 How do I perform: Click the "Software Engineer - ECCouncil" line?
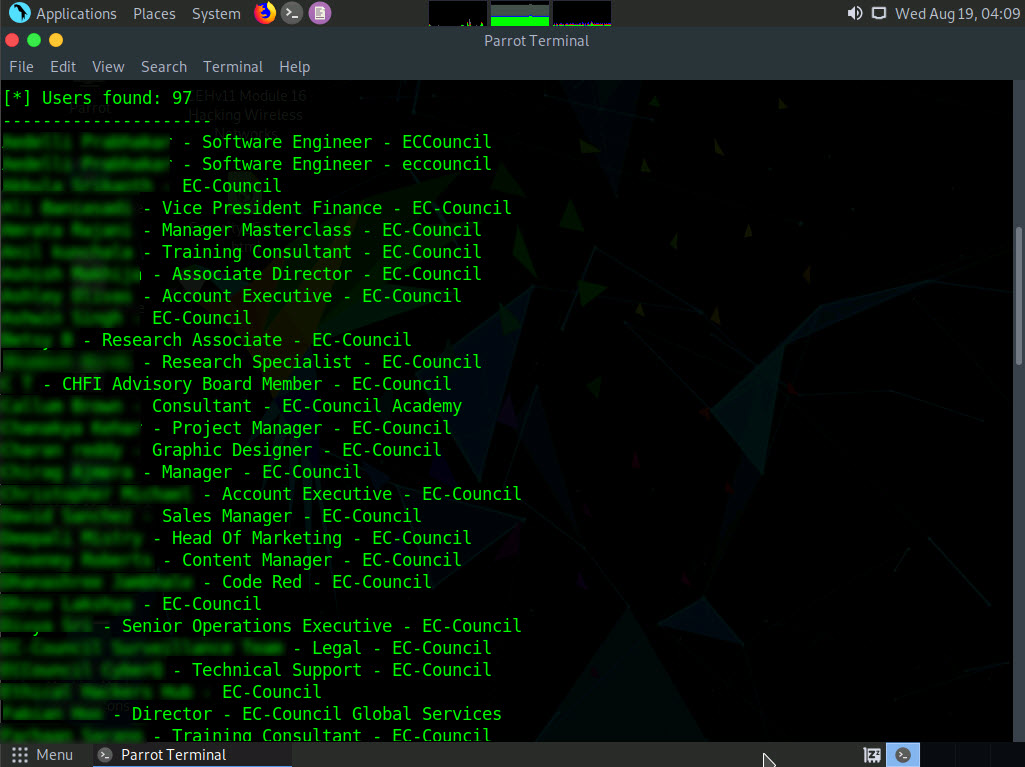click(x=247, y=142)
